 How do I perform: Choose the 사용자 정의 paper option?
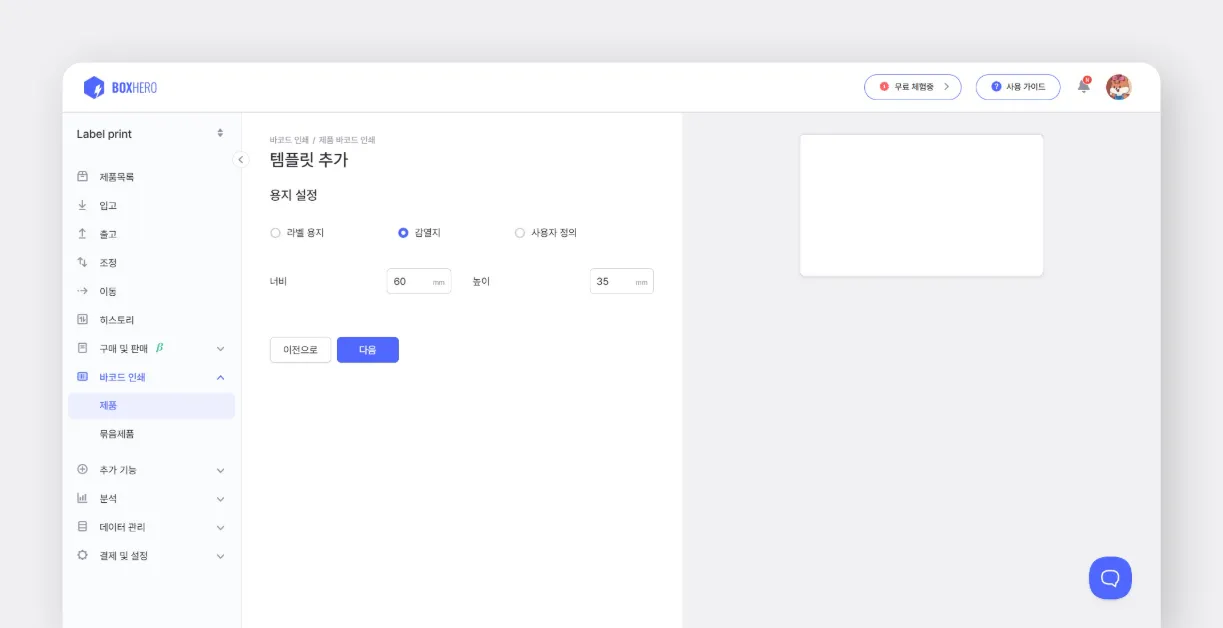point(520,232)
